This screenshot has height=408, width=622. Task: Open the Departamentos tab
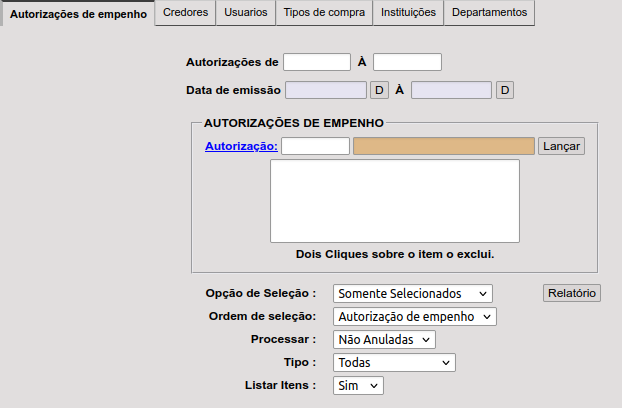[x=489, y=12]
